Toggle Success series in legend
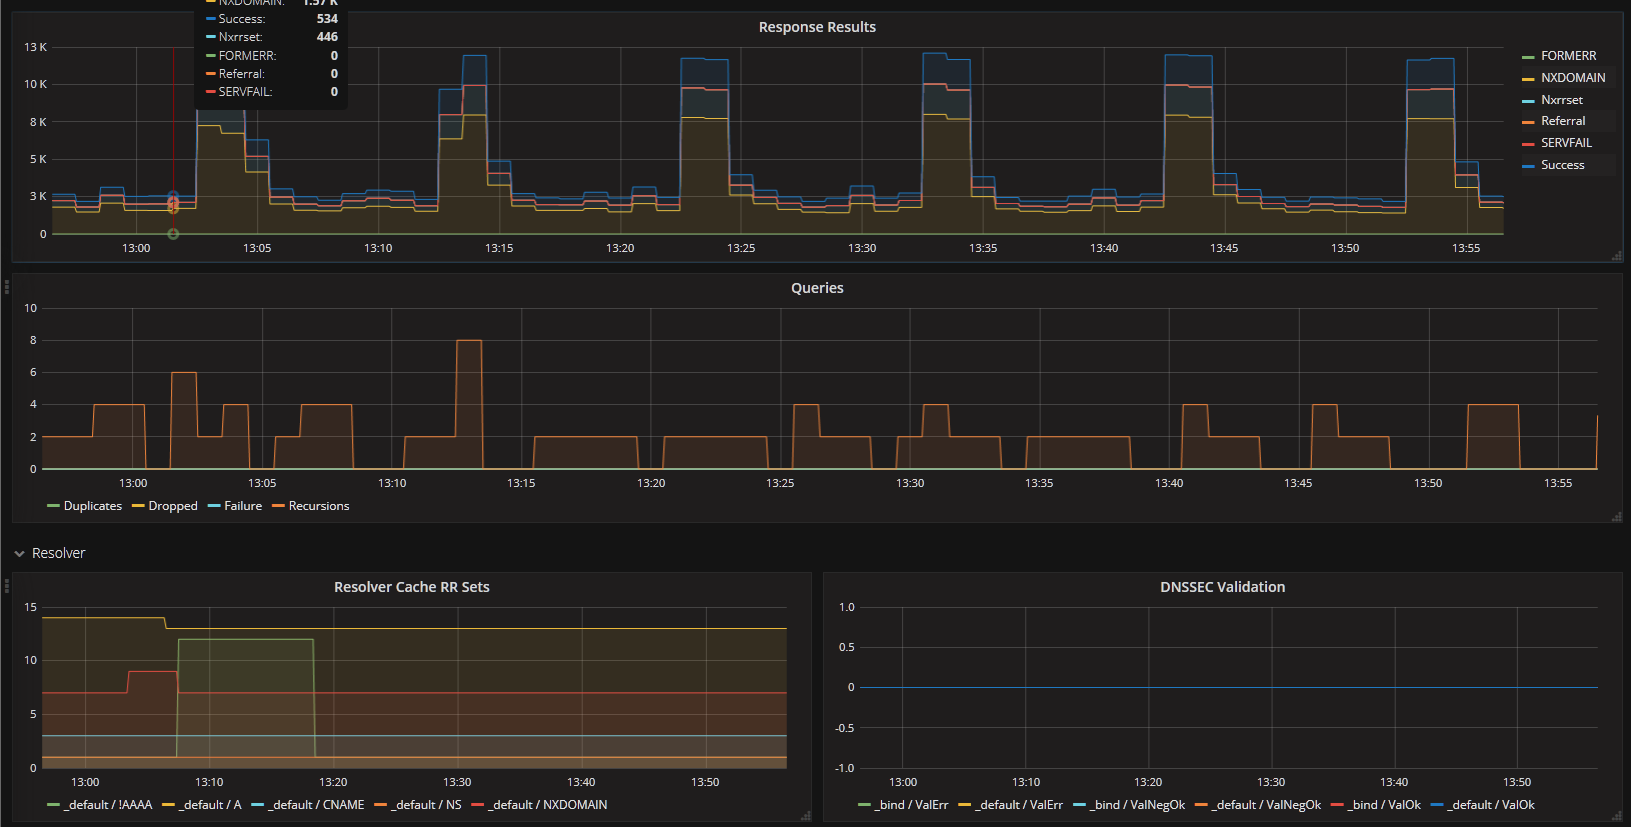This screenshot has width=1631, height=827. (1562, 165)
